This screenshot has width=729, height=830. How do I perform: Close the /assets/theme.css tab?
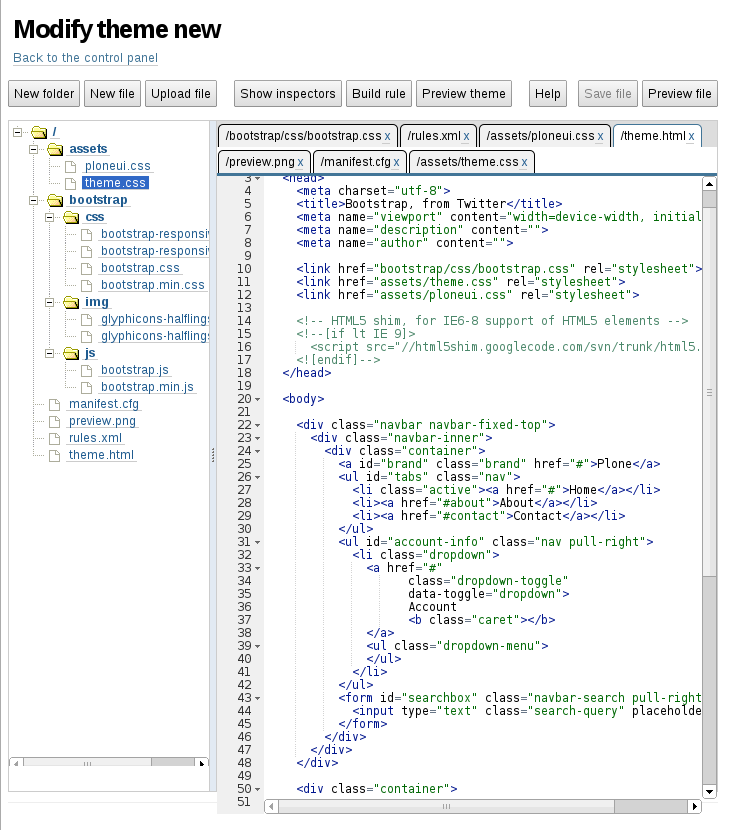[524, 163]
